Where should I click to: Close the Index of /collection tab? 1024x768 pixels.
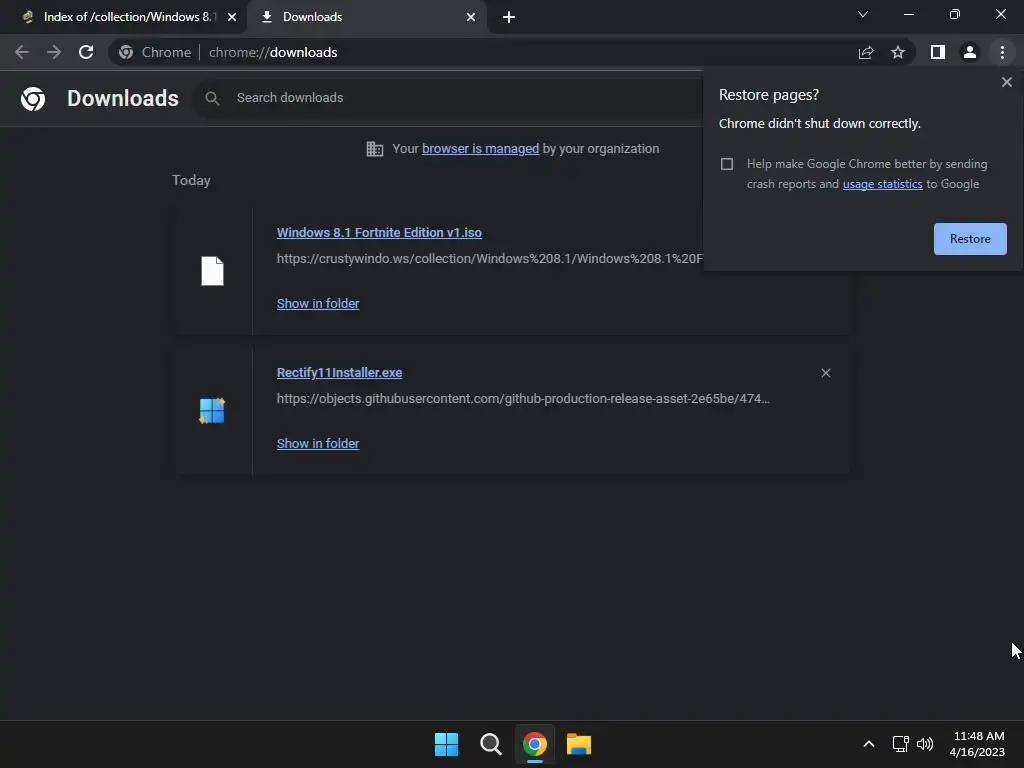(232, 17)
